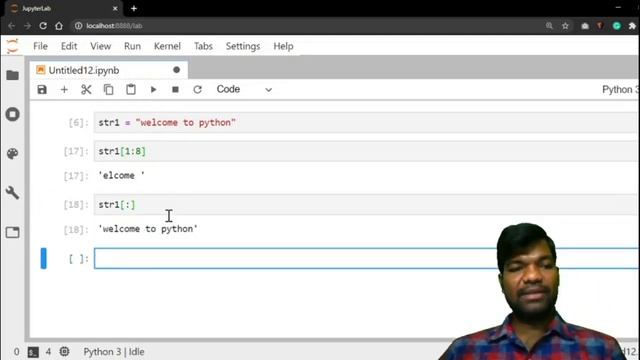Open the Edit menu
Image resolution: width=640 pixels, height=360 pixels.
[x=69, y=46]
